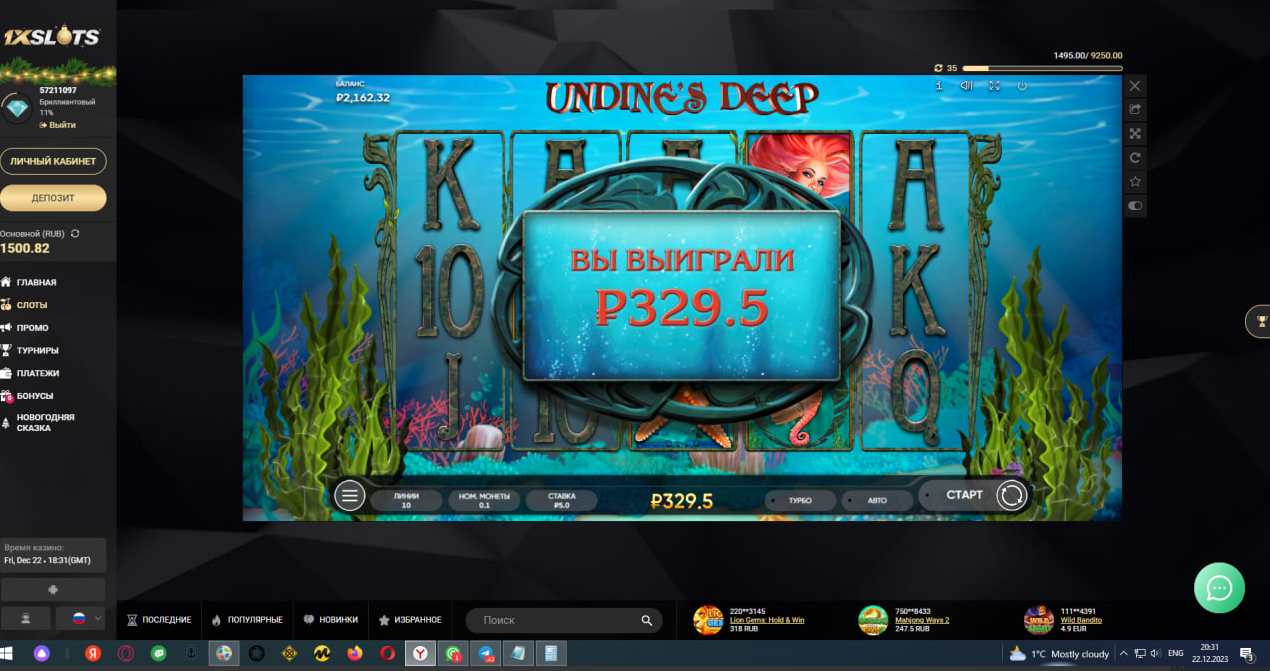Screen dimensions: 1270x671
Task: Click the 35 free spins refresh icon
Action: [938, 68]
